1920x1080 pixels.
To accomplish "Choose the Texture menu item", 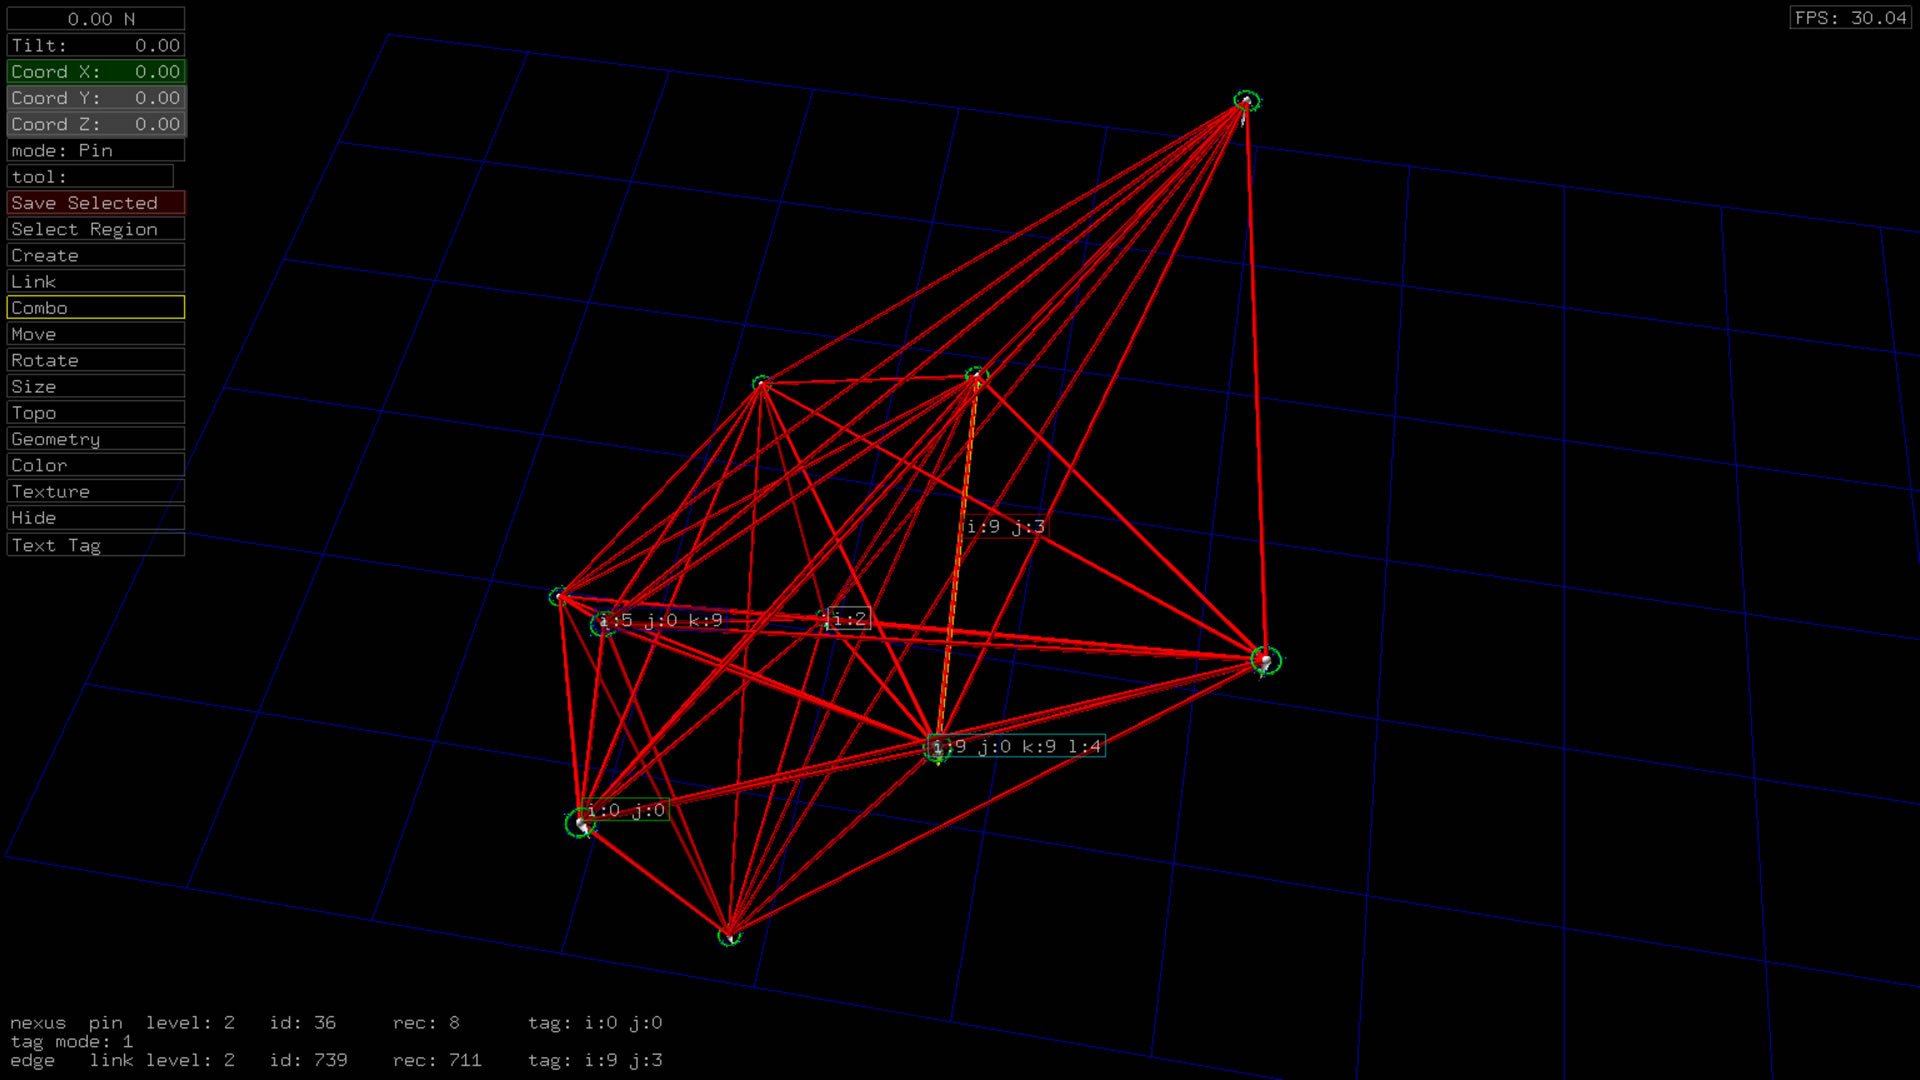I will click(x=95, y=492).
